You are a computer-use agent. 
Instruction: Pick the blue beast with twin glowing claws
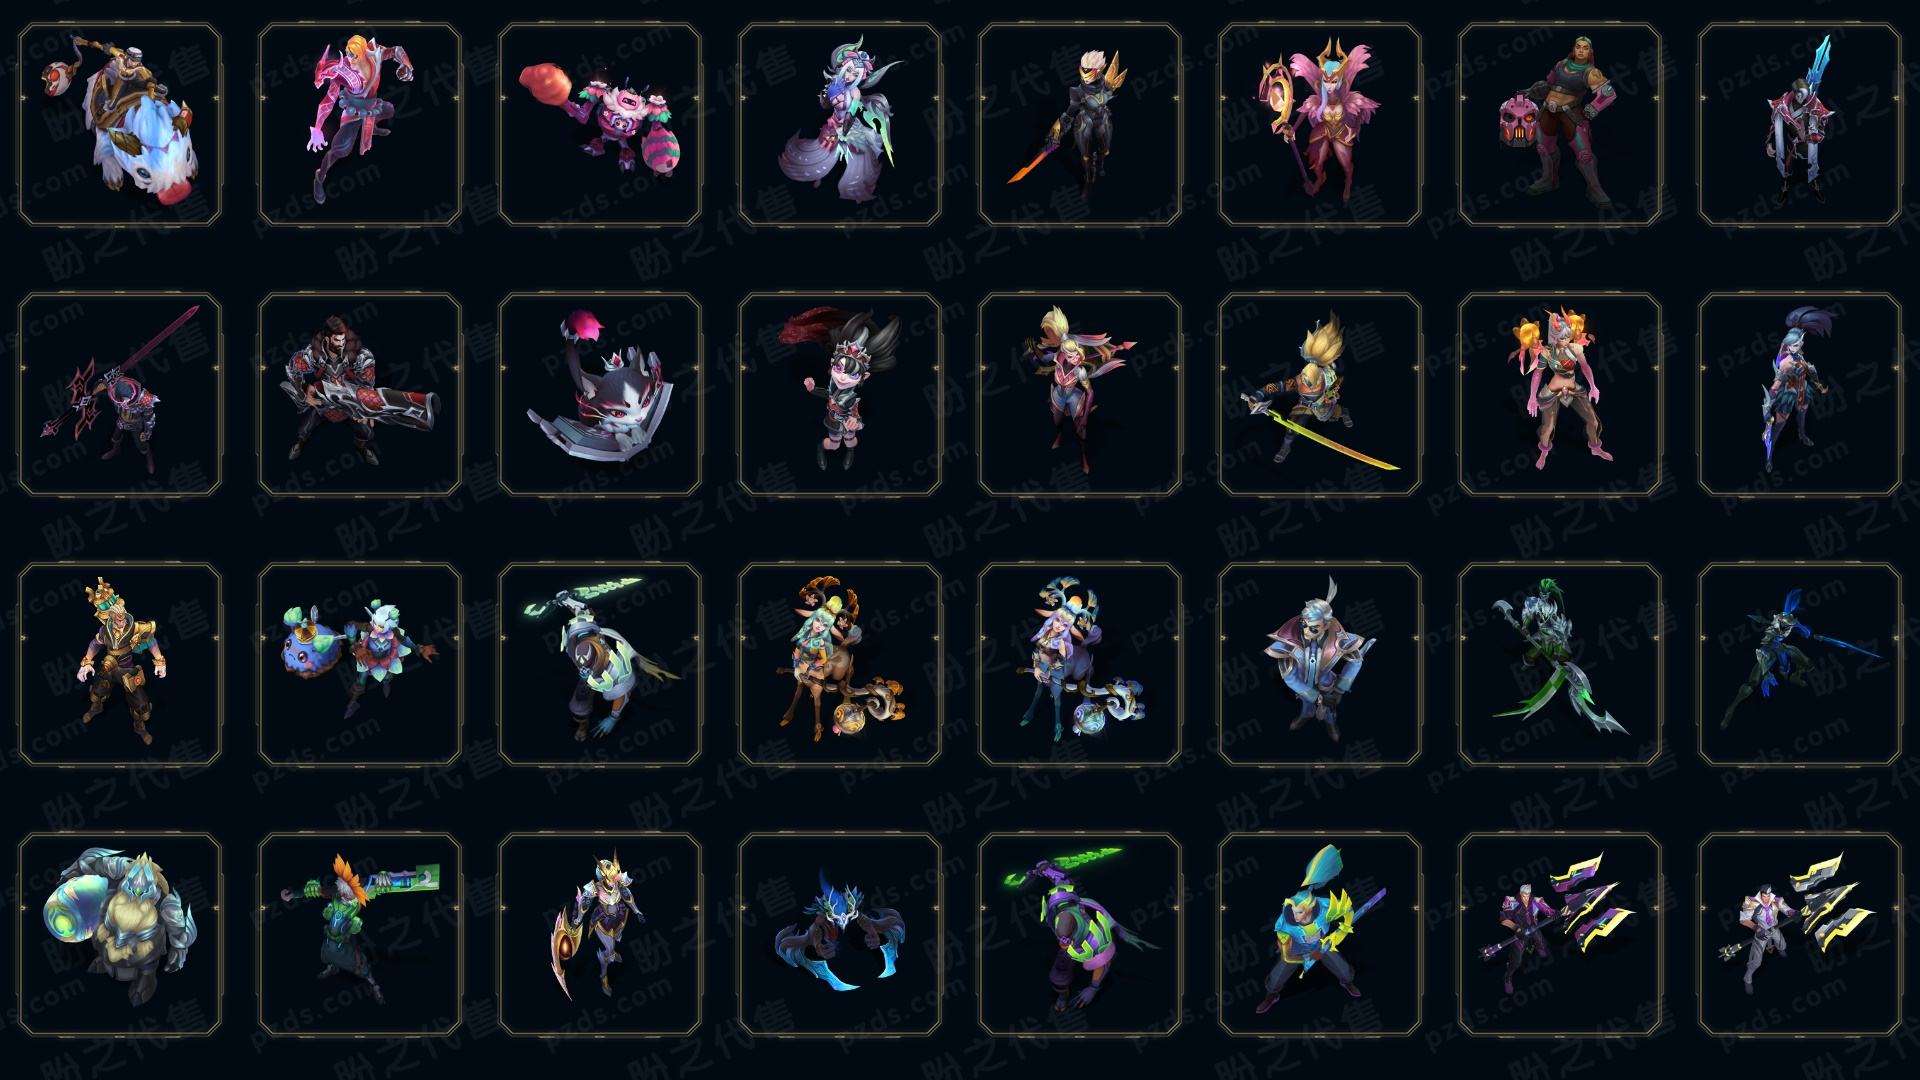click(840, 934)
